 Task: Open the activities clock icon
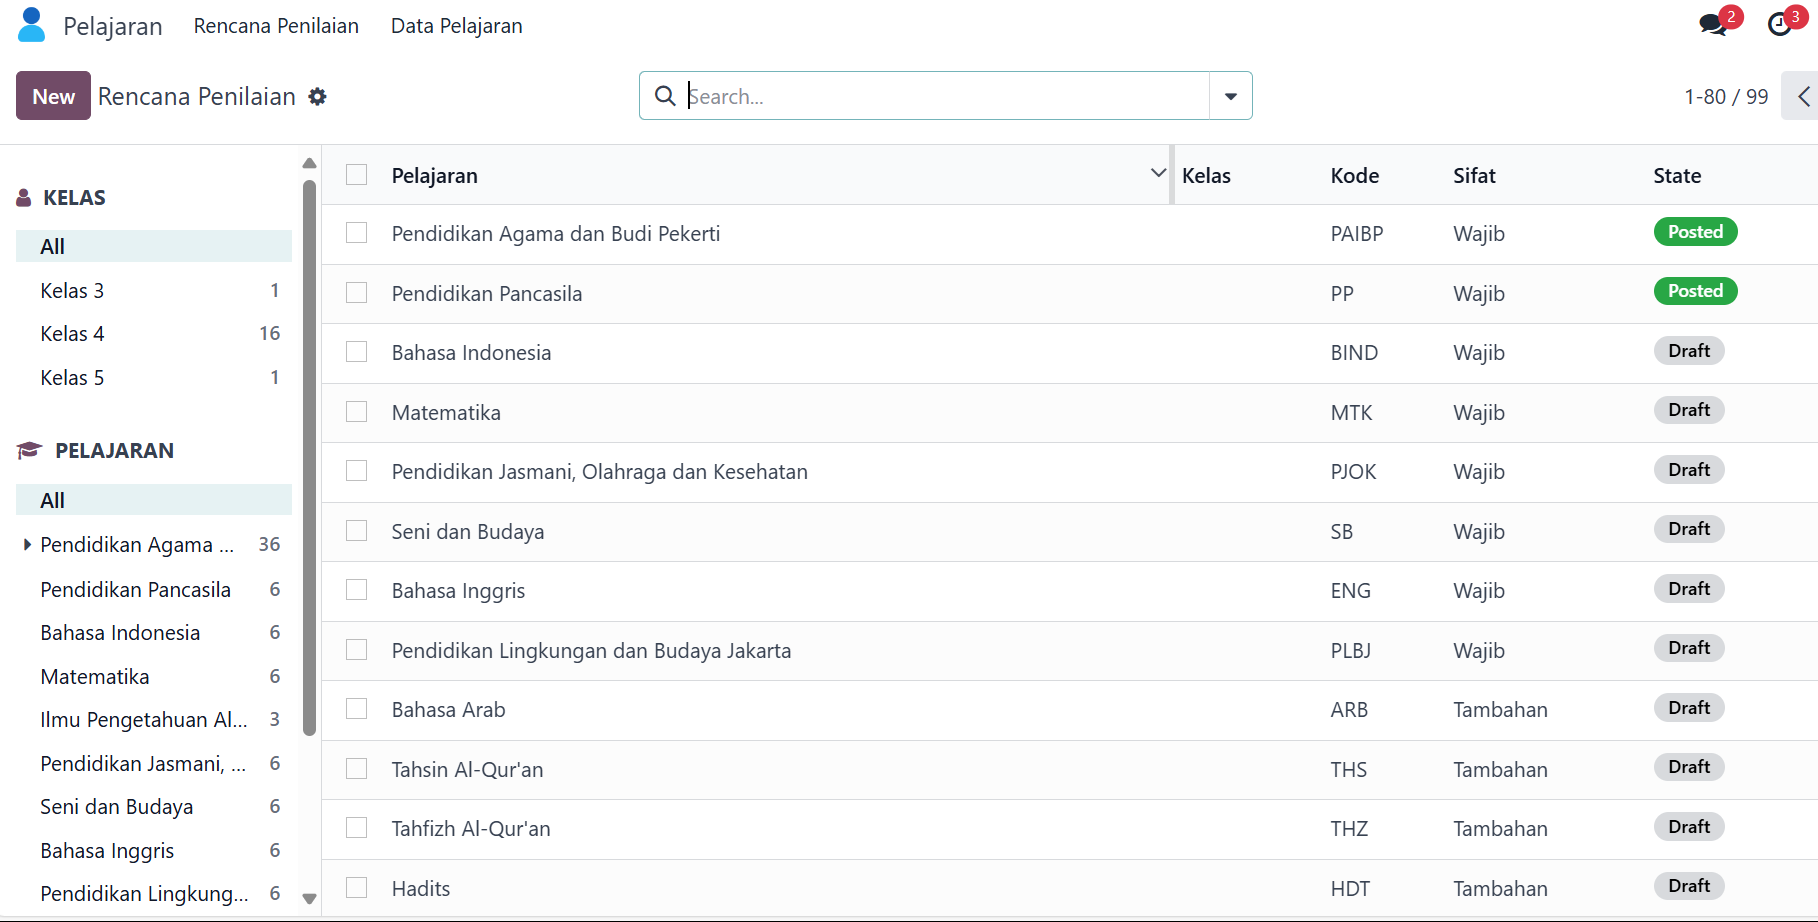[x=1780, y=25]
